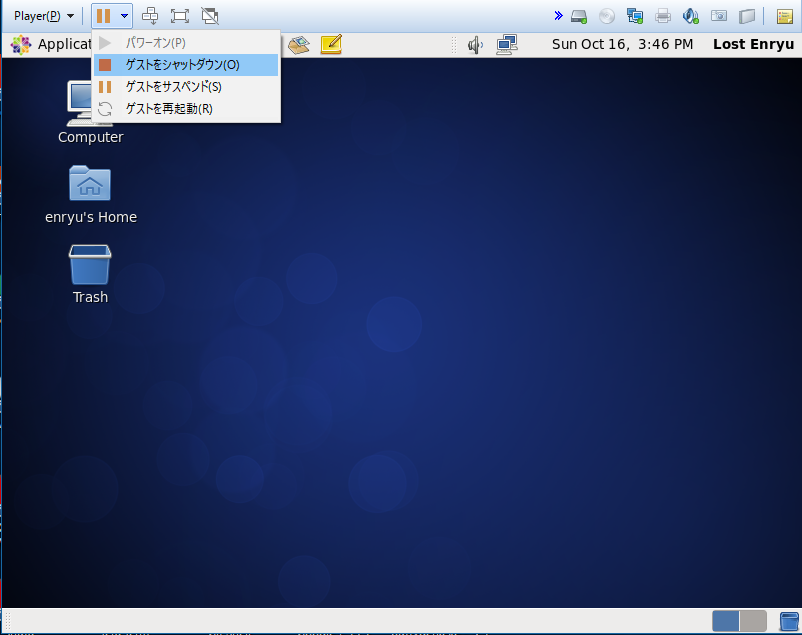Click the webcam camera device icon

[719, 16]
